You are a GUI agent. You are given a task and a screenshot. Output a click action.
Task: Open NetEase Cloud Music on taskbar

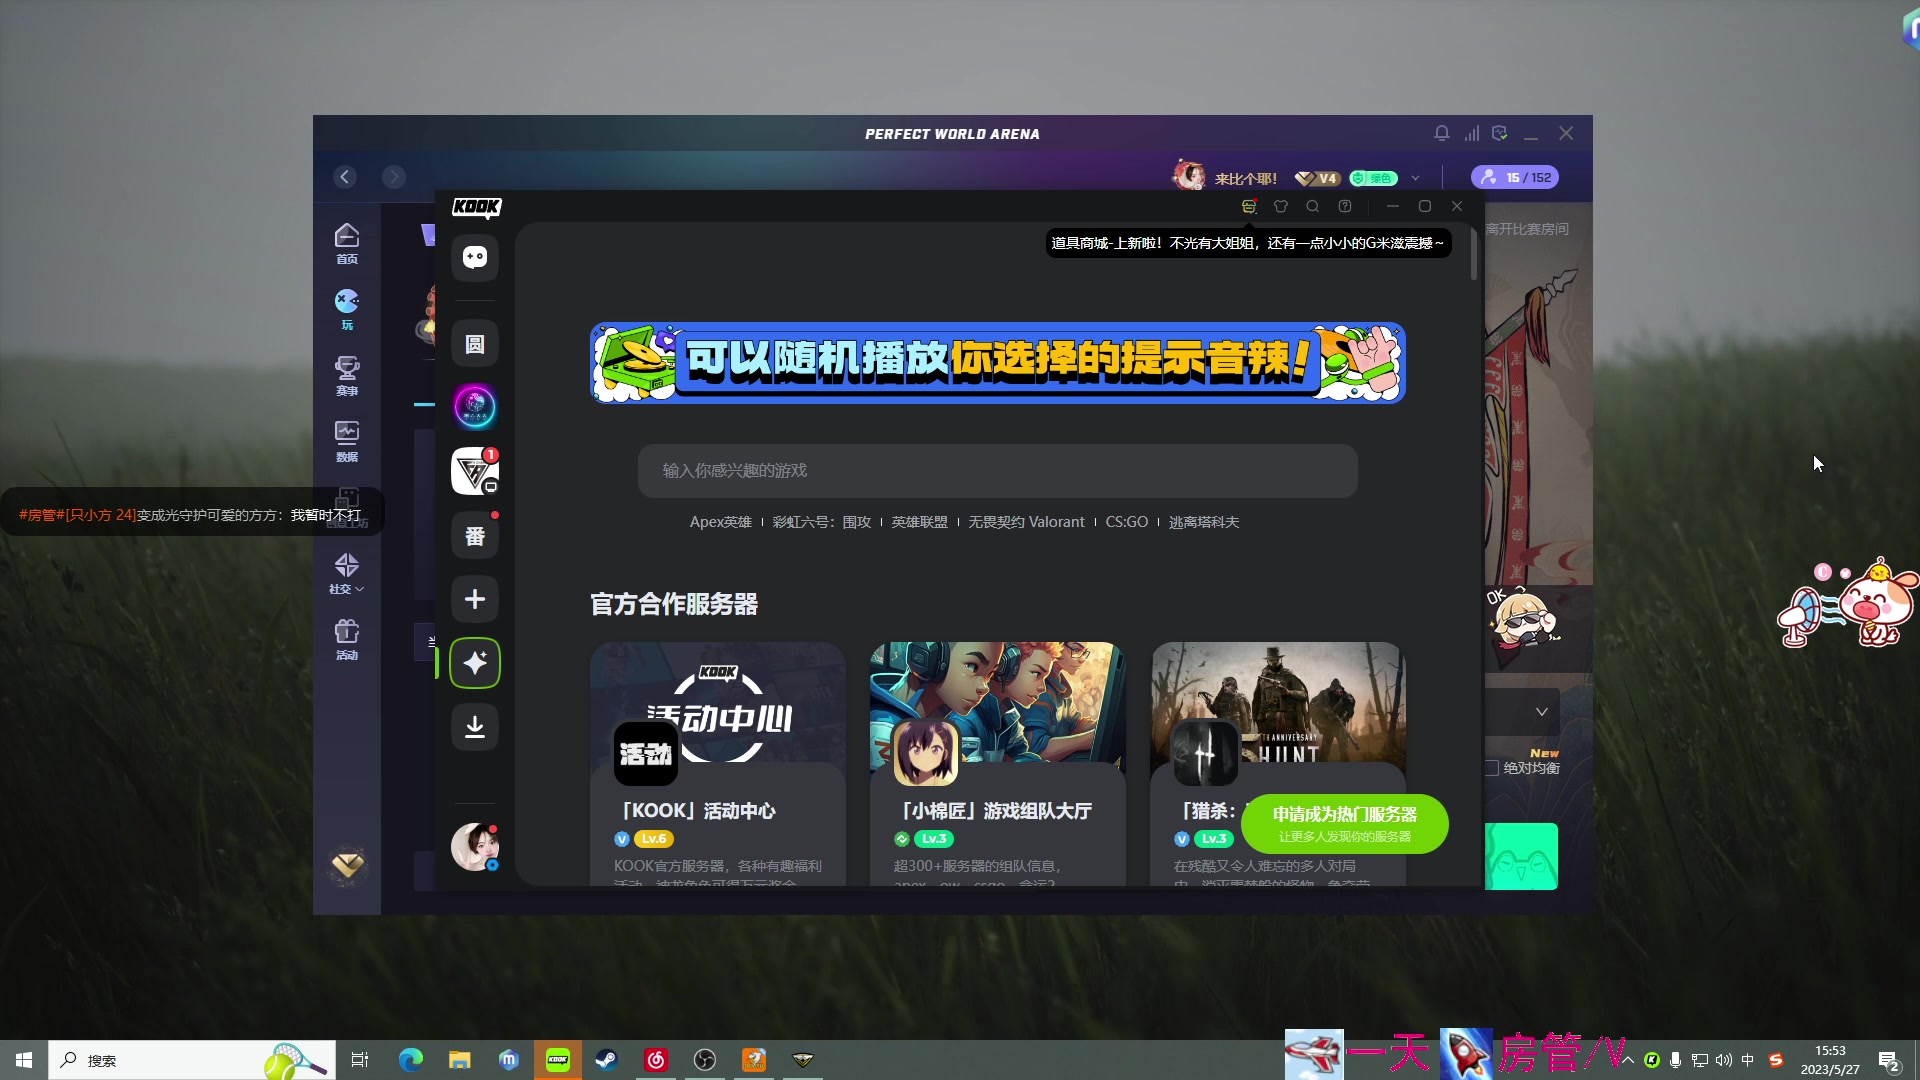[x=656, y=1060]
